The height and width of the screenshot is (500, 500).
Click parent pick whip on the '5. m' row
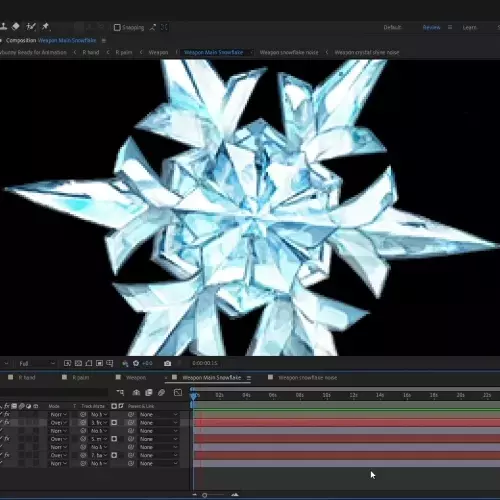pos(131,439)
